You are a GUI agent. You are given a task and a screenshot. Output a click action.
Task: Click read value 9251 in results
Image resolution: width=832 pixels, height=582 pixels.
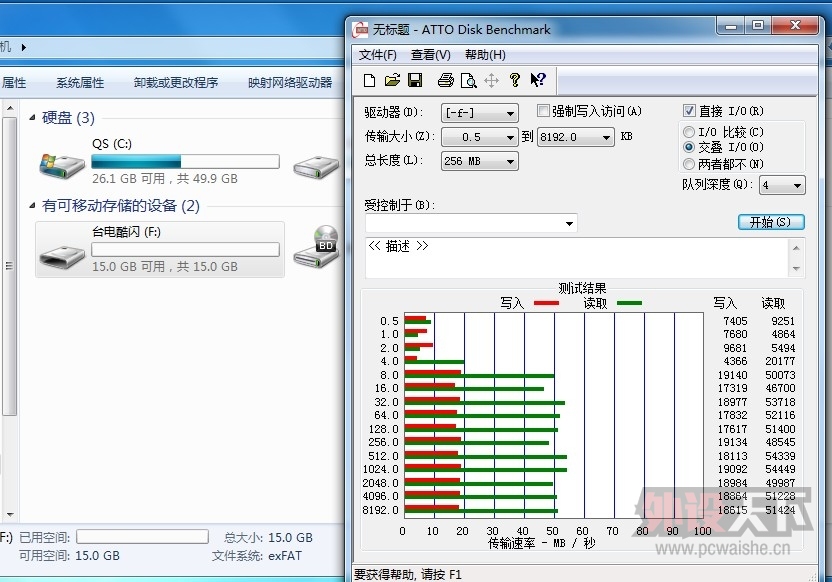click(x=783, y=321)
